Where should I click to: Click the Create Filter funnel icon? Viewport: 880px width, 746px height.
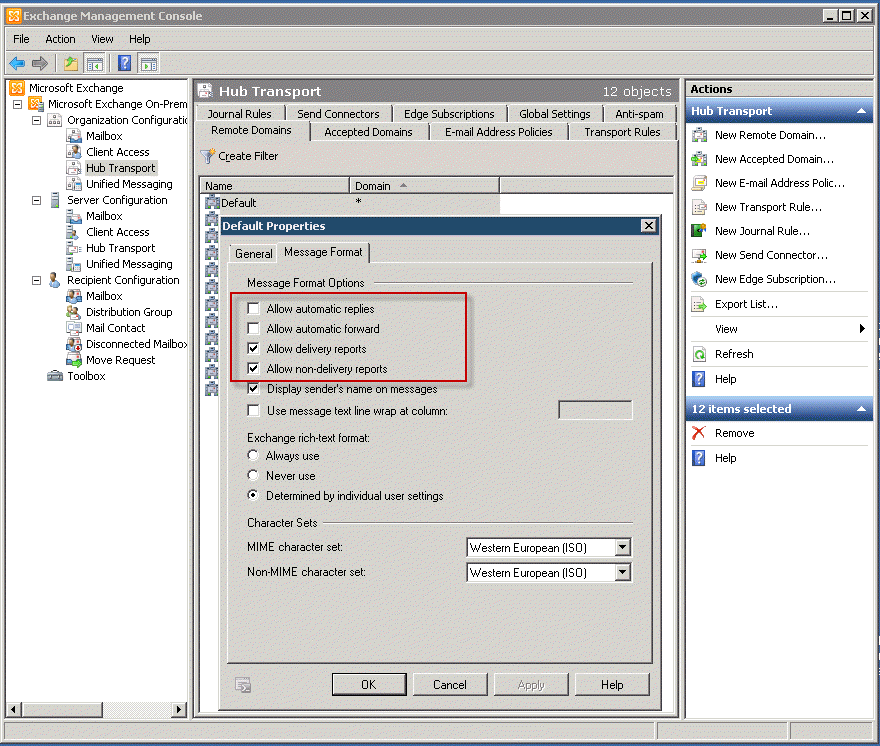point(208,156)
